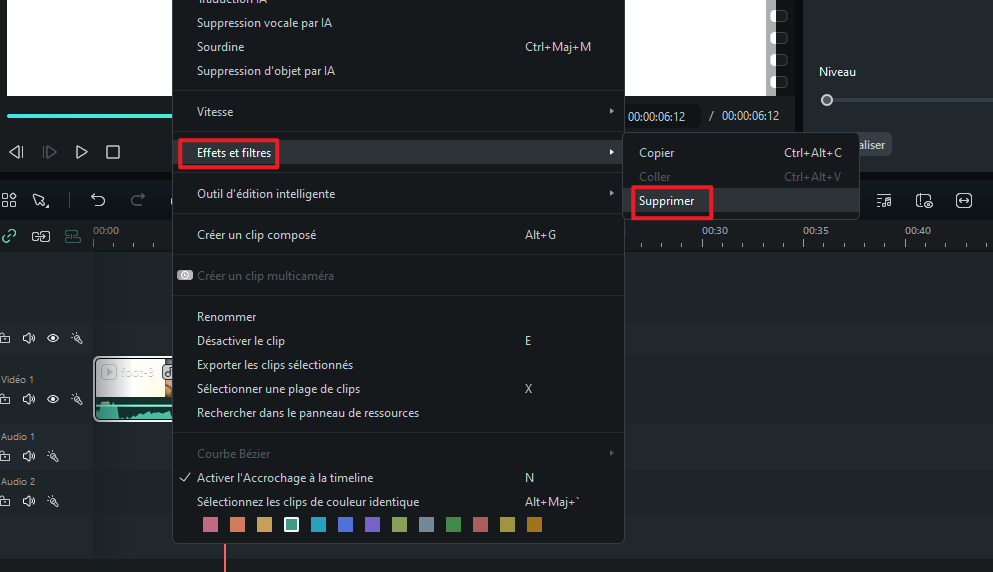Screen dimensions: 993x572
Task: Hide the top video track with eye icon
Action: (53, 338)
